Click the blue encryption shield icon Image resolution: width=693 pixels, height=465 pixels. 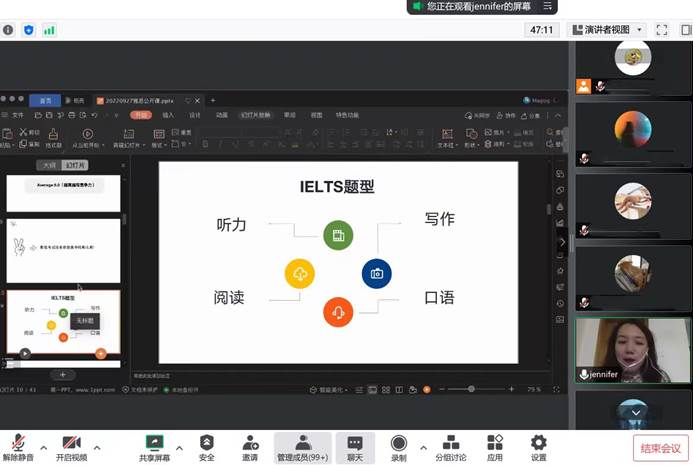click(29, 30)
